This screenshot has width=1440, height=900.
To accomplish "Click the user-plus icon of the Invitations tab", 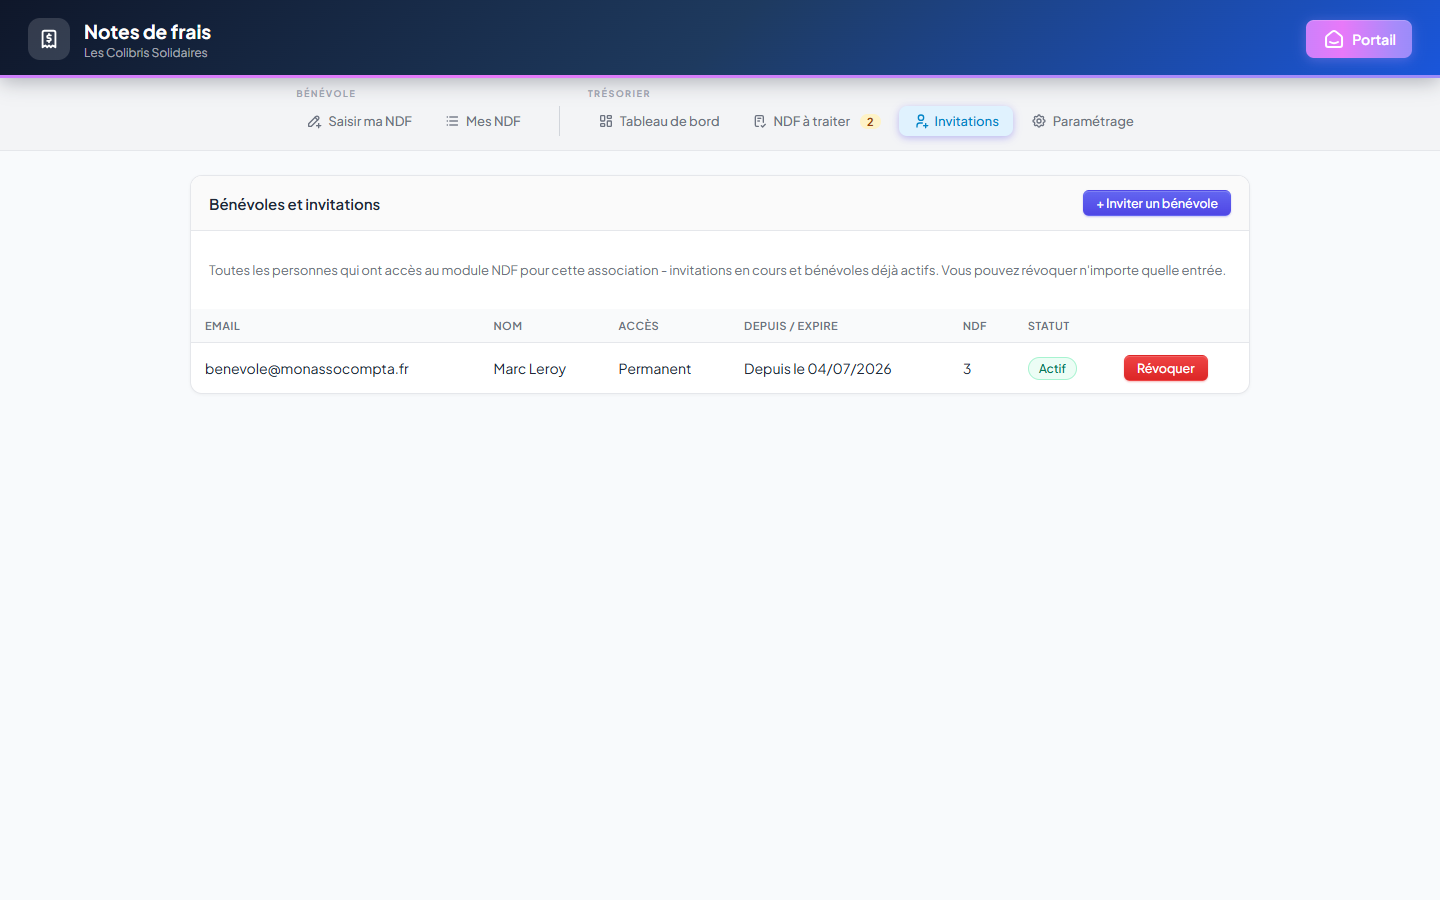I will click(x=921, y=121).
